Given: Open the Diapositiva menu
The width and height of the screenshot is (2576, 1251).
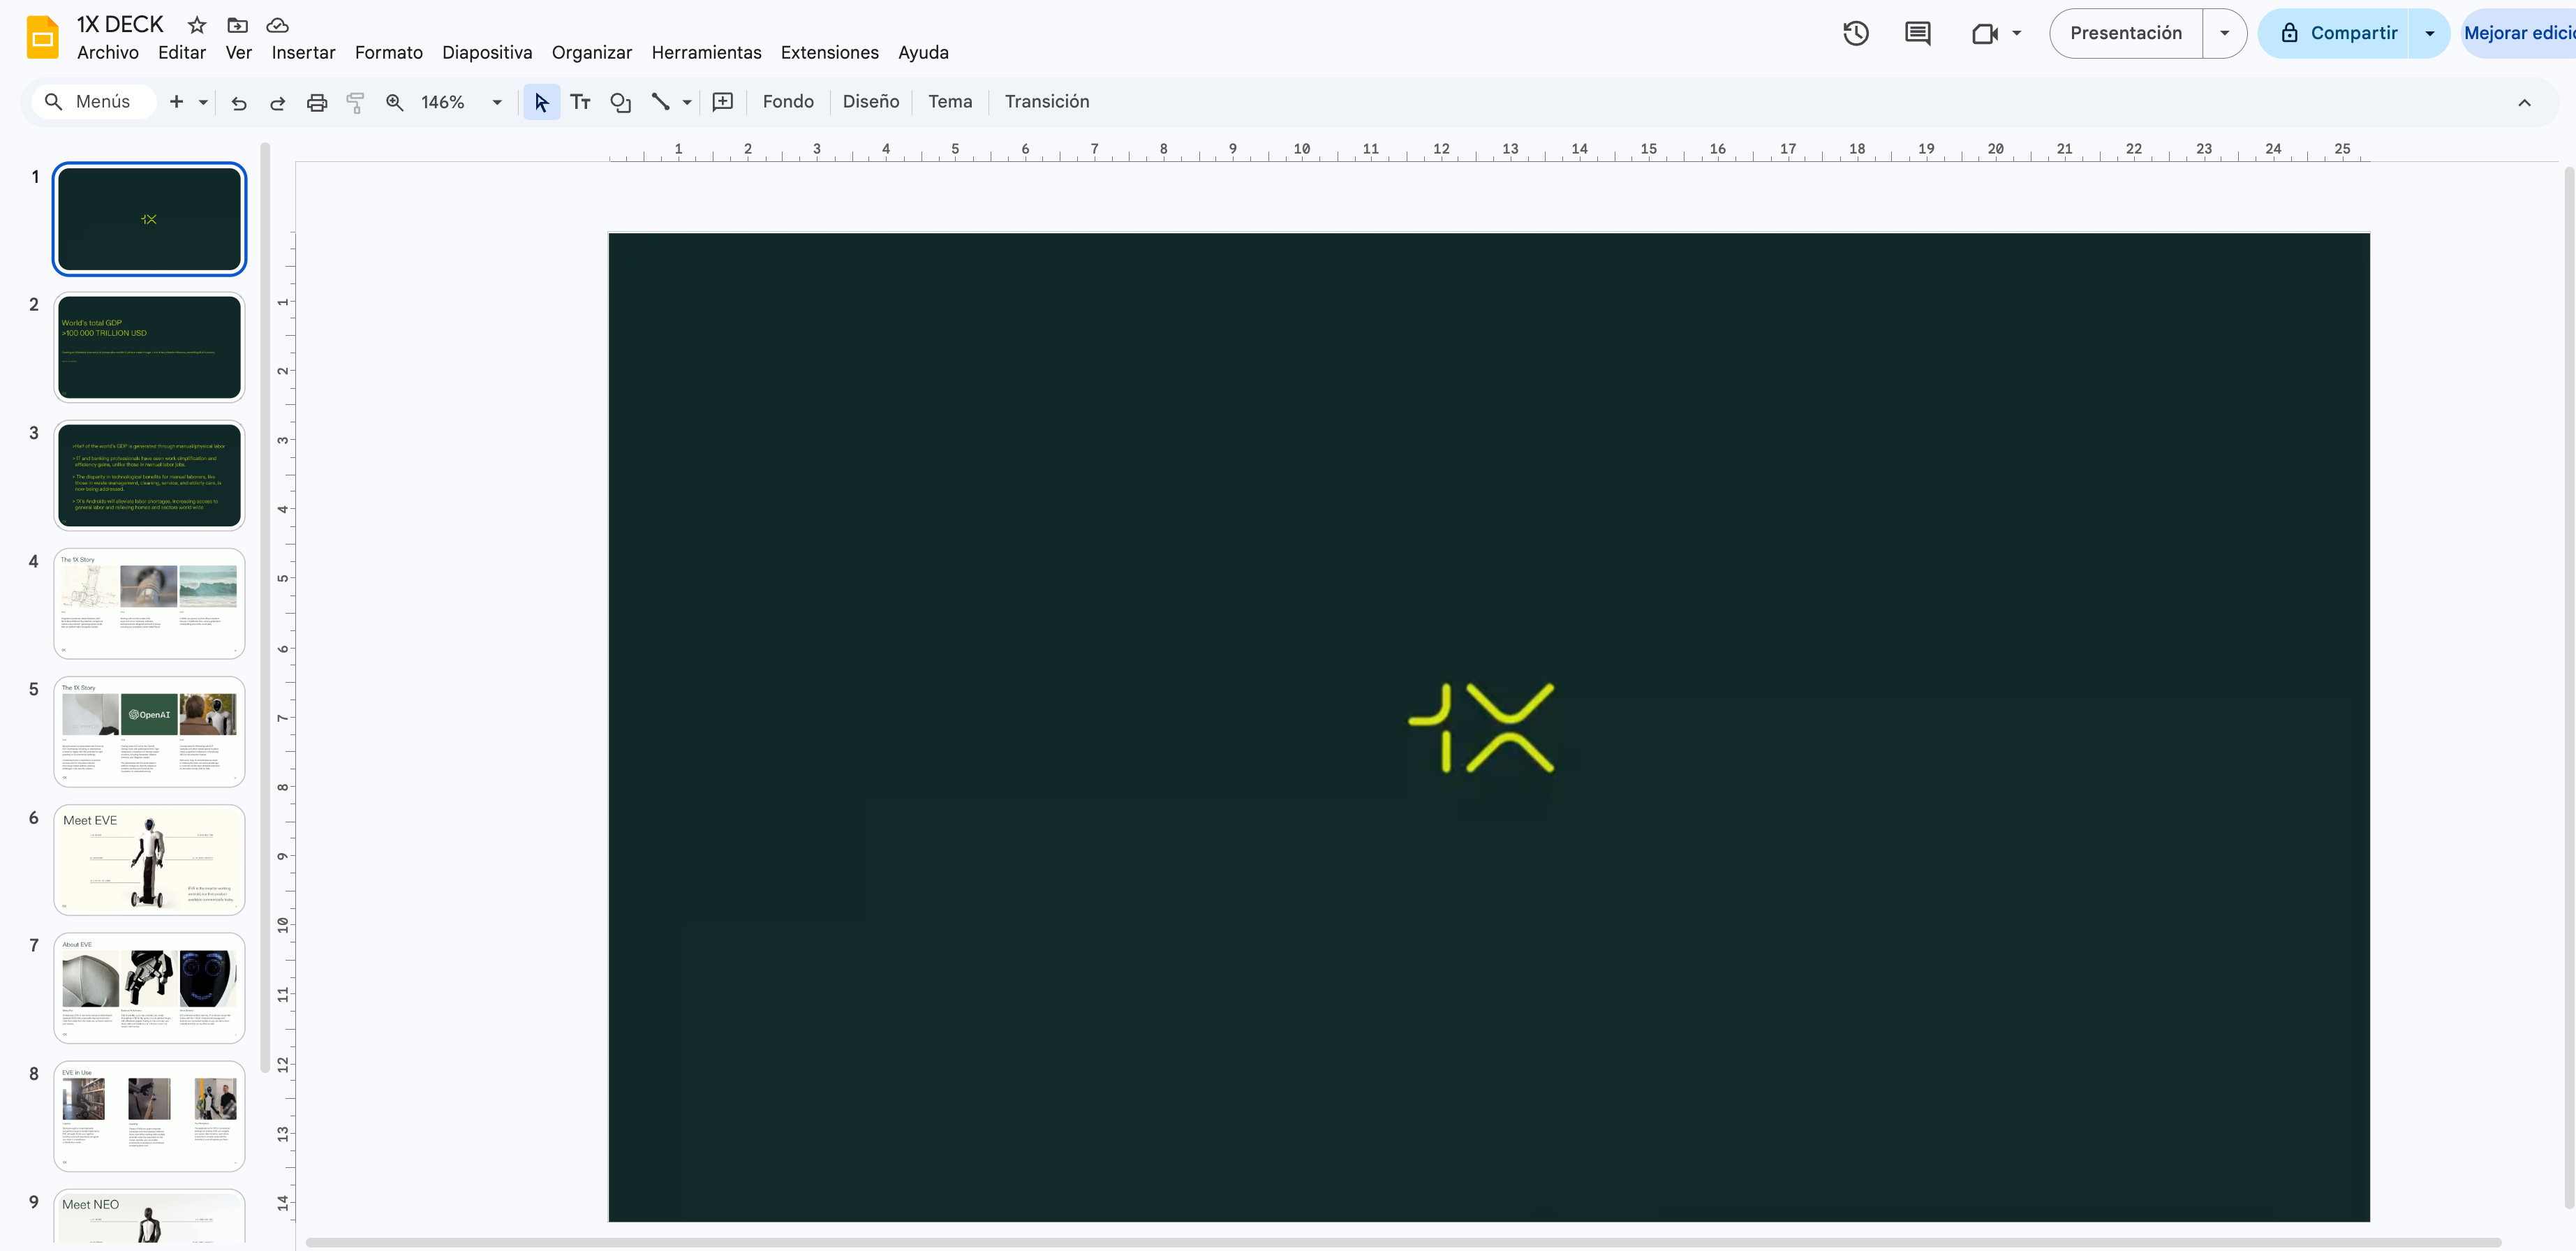Looking at the screenshot, I should (x=487, y=52).
